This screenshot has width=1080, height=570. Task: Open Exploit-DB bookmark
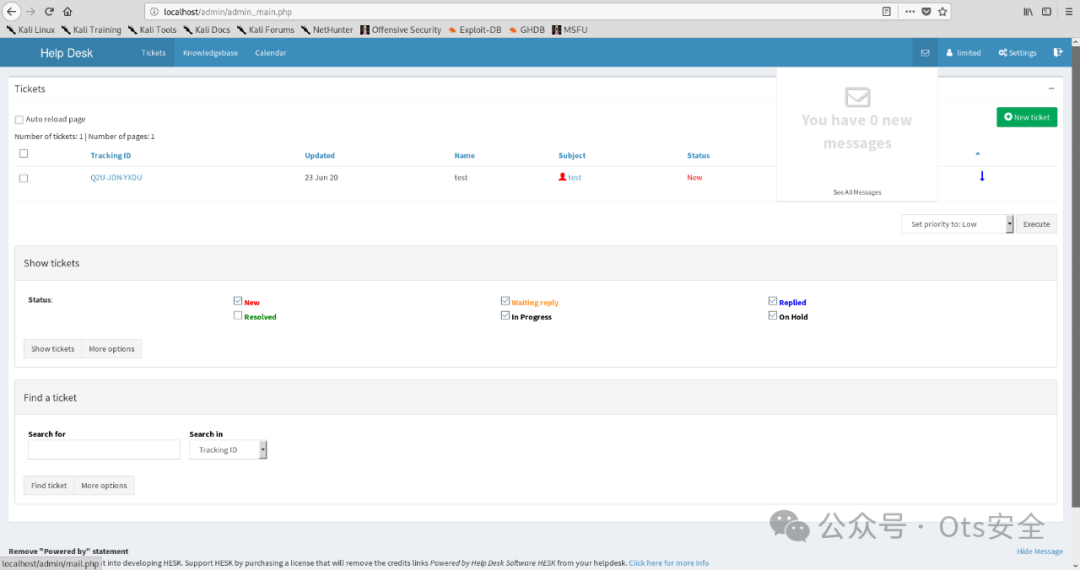point(475,30)
